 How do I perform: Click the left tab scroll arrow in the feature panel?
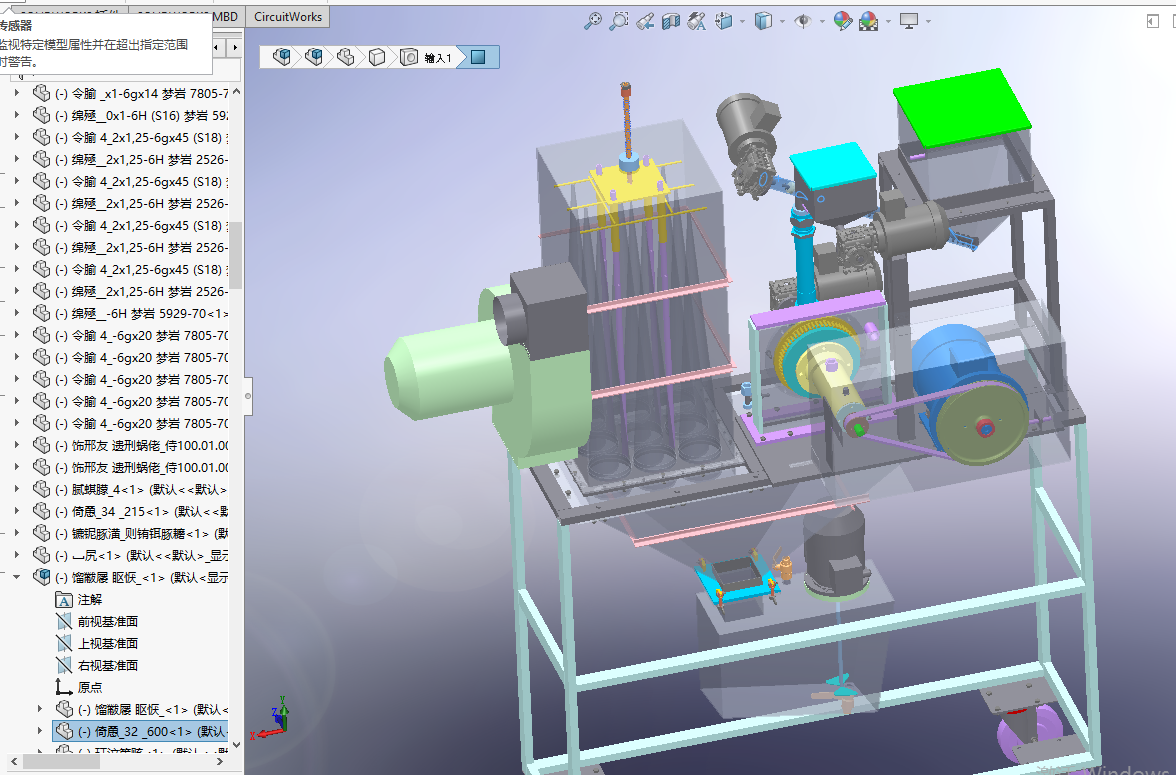pyautogui.click(x=217, y=47)
